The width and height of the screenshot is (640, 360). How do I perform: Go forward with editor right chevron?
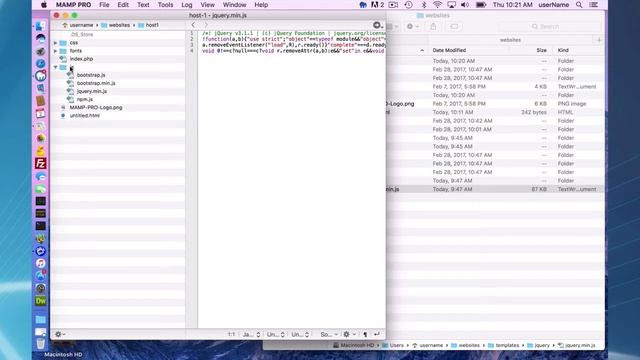point(205,25)
